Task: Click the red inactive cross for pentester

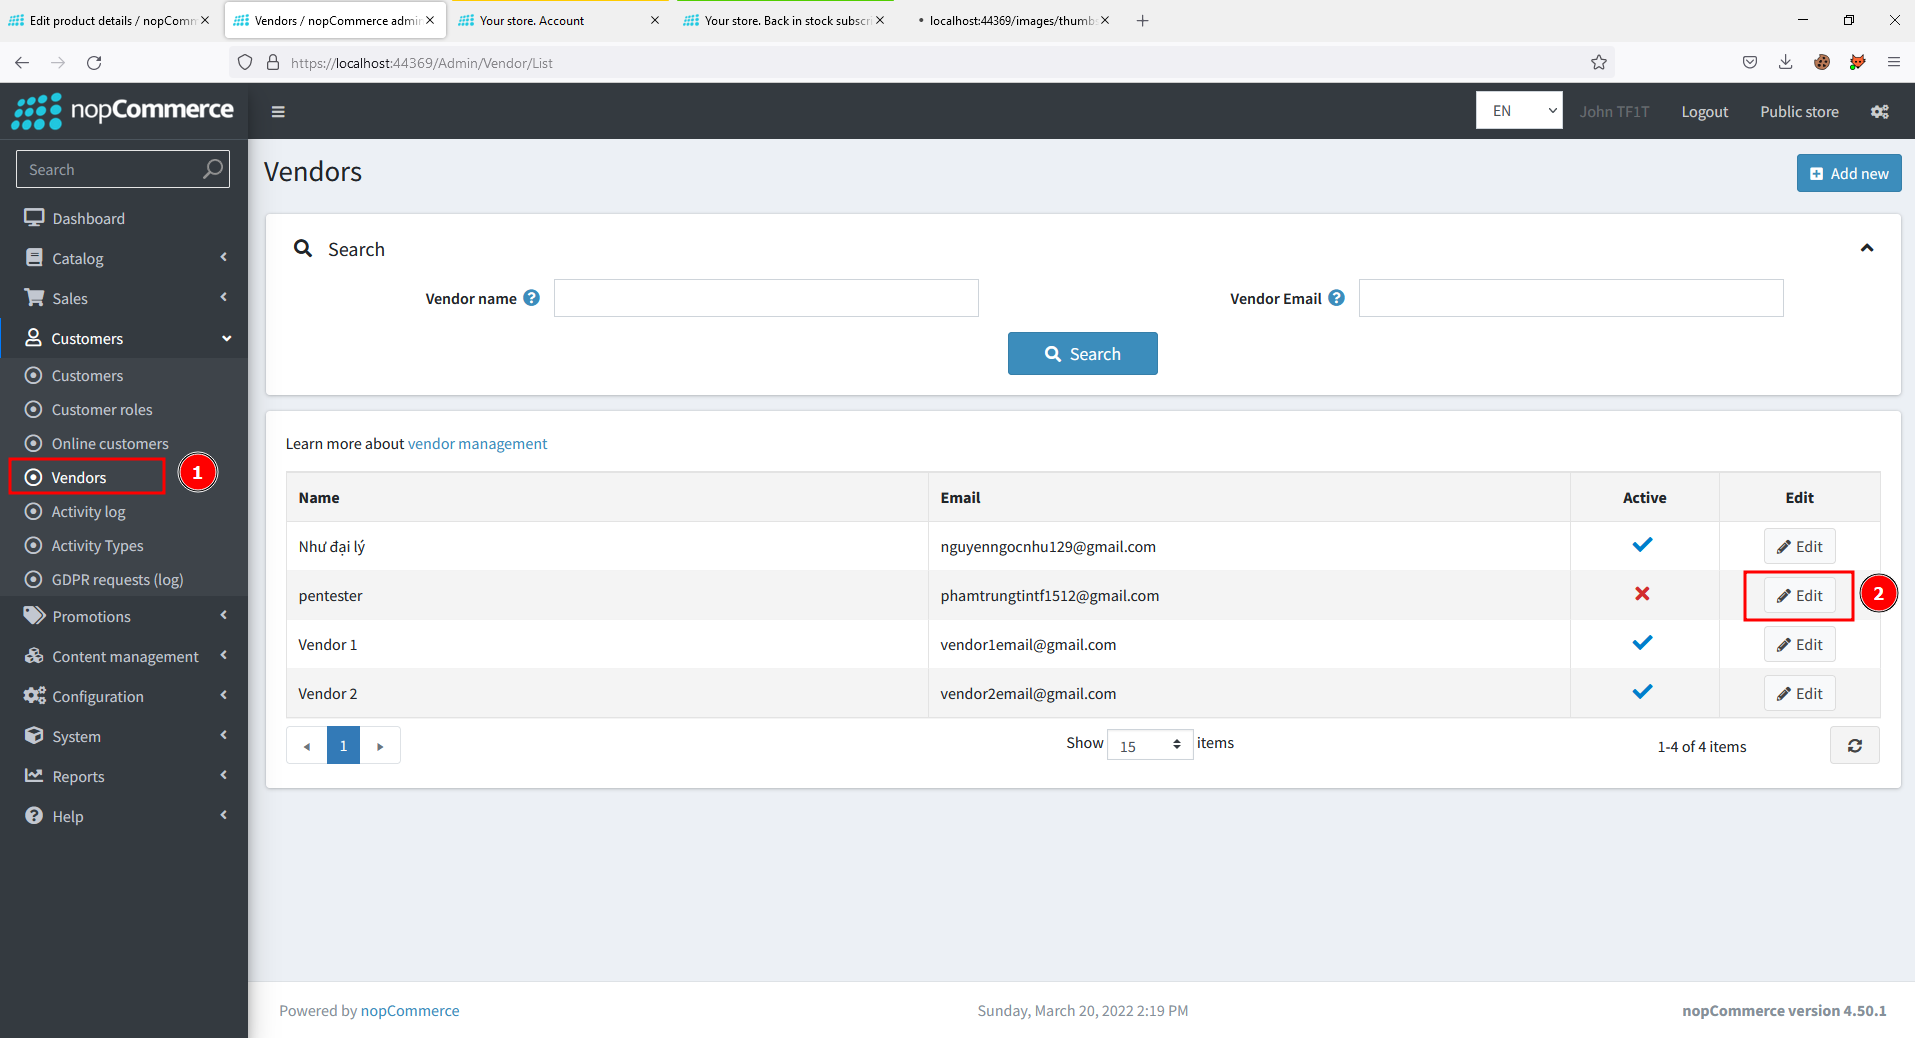Action: point(1641,594)
